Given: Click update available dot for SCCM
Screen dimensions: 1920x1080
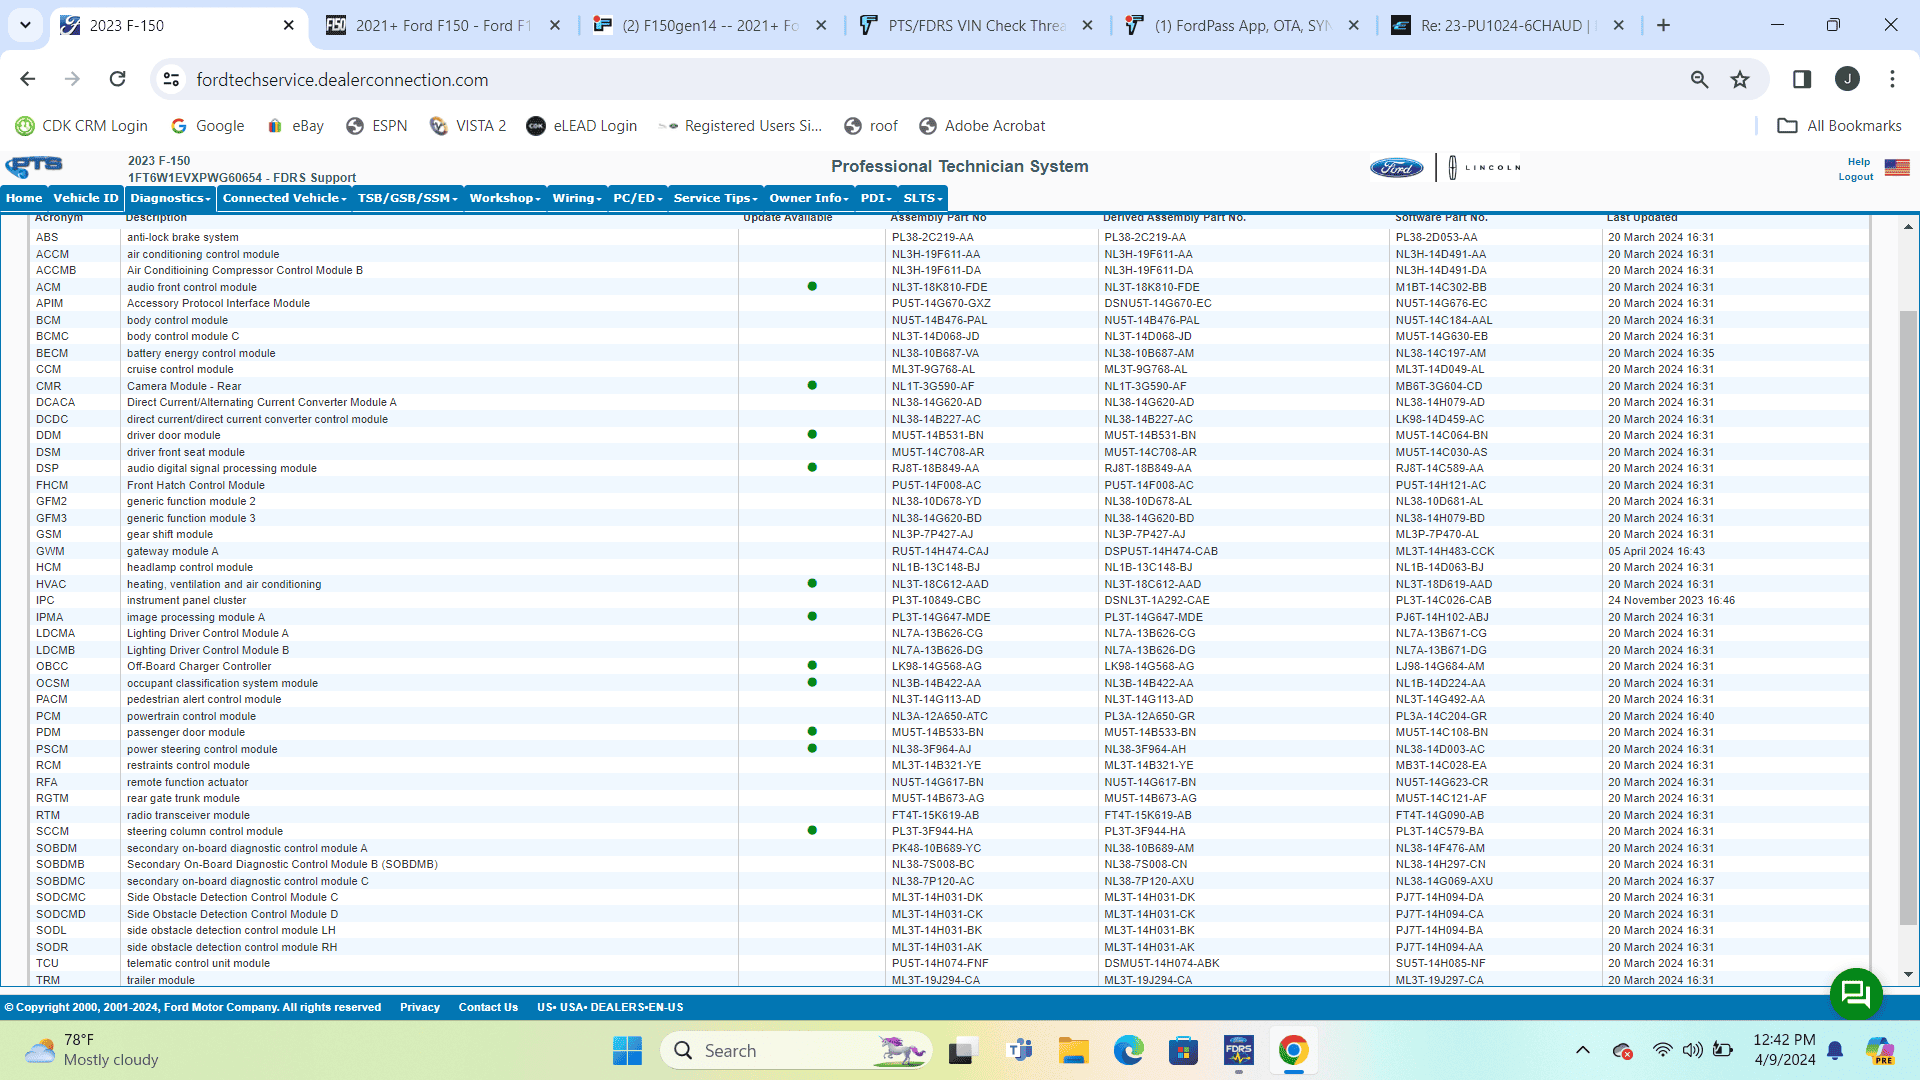Looking at the screenshot, I should click(x=812, y=831).
